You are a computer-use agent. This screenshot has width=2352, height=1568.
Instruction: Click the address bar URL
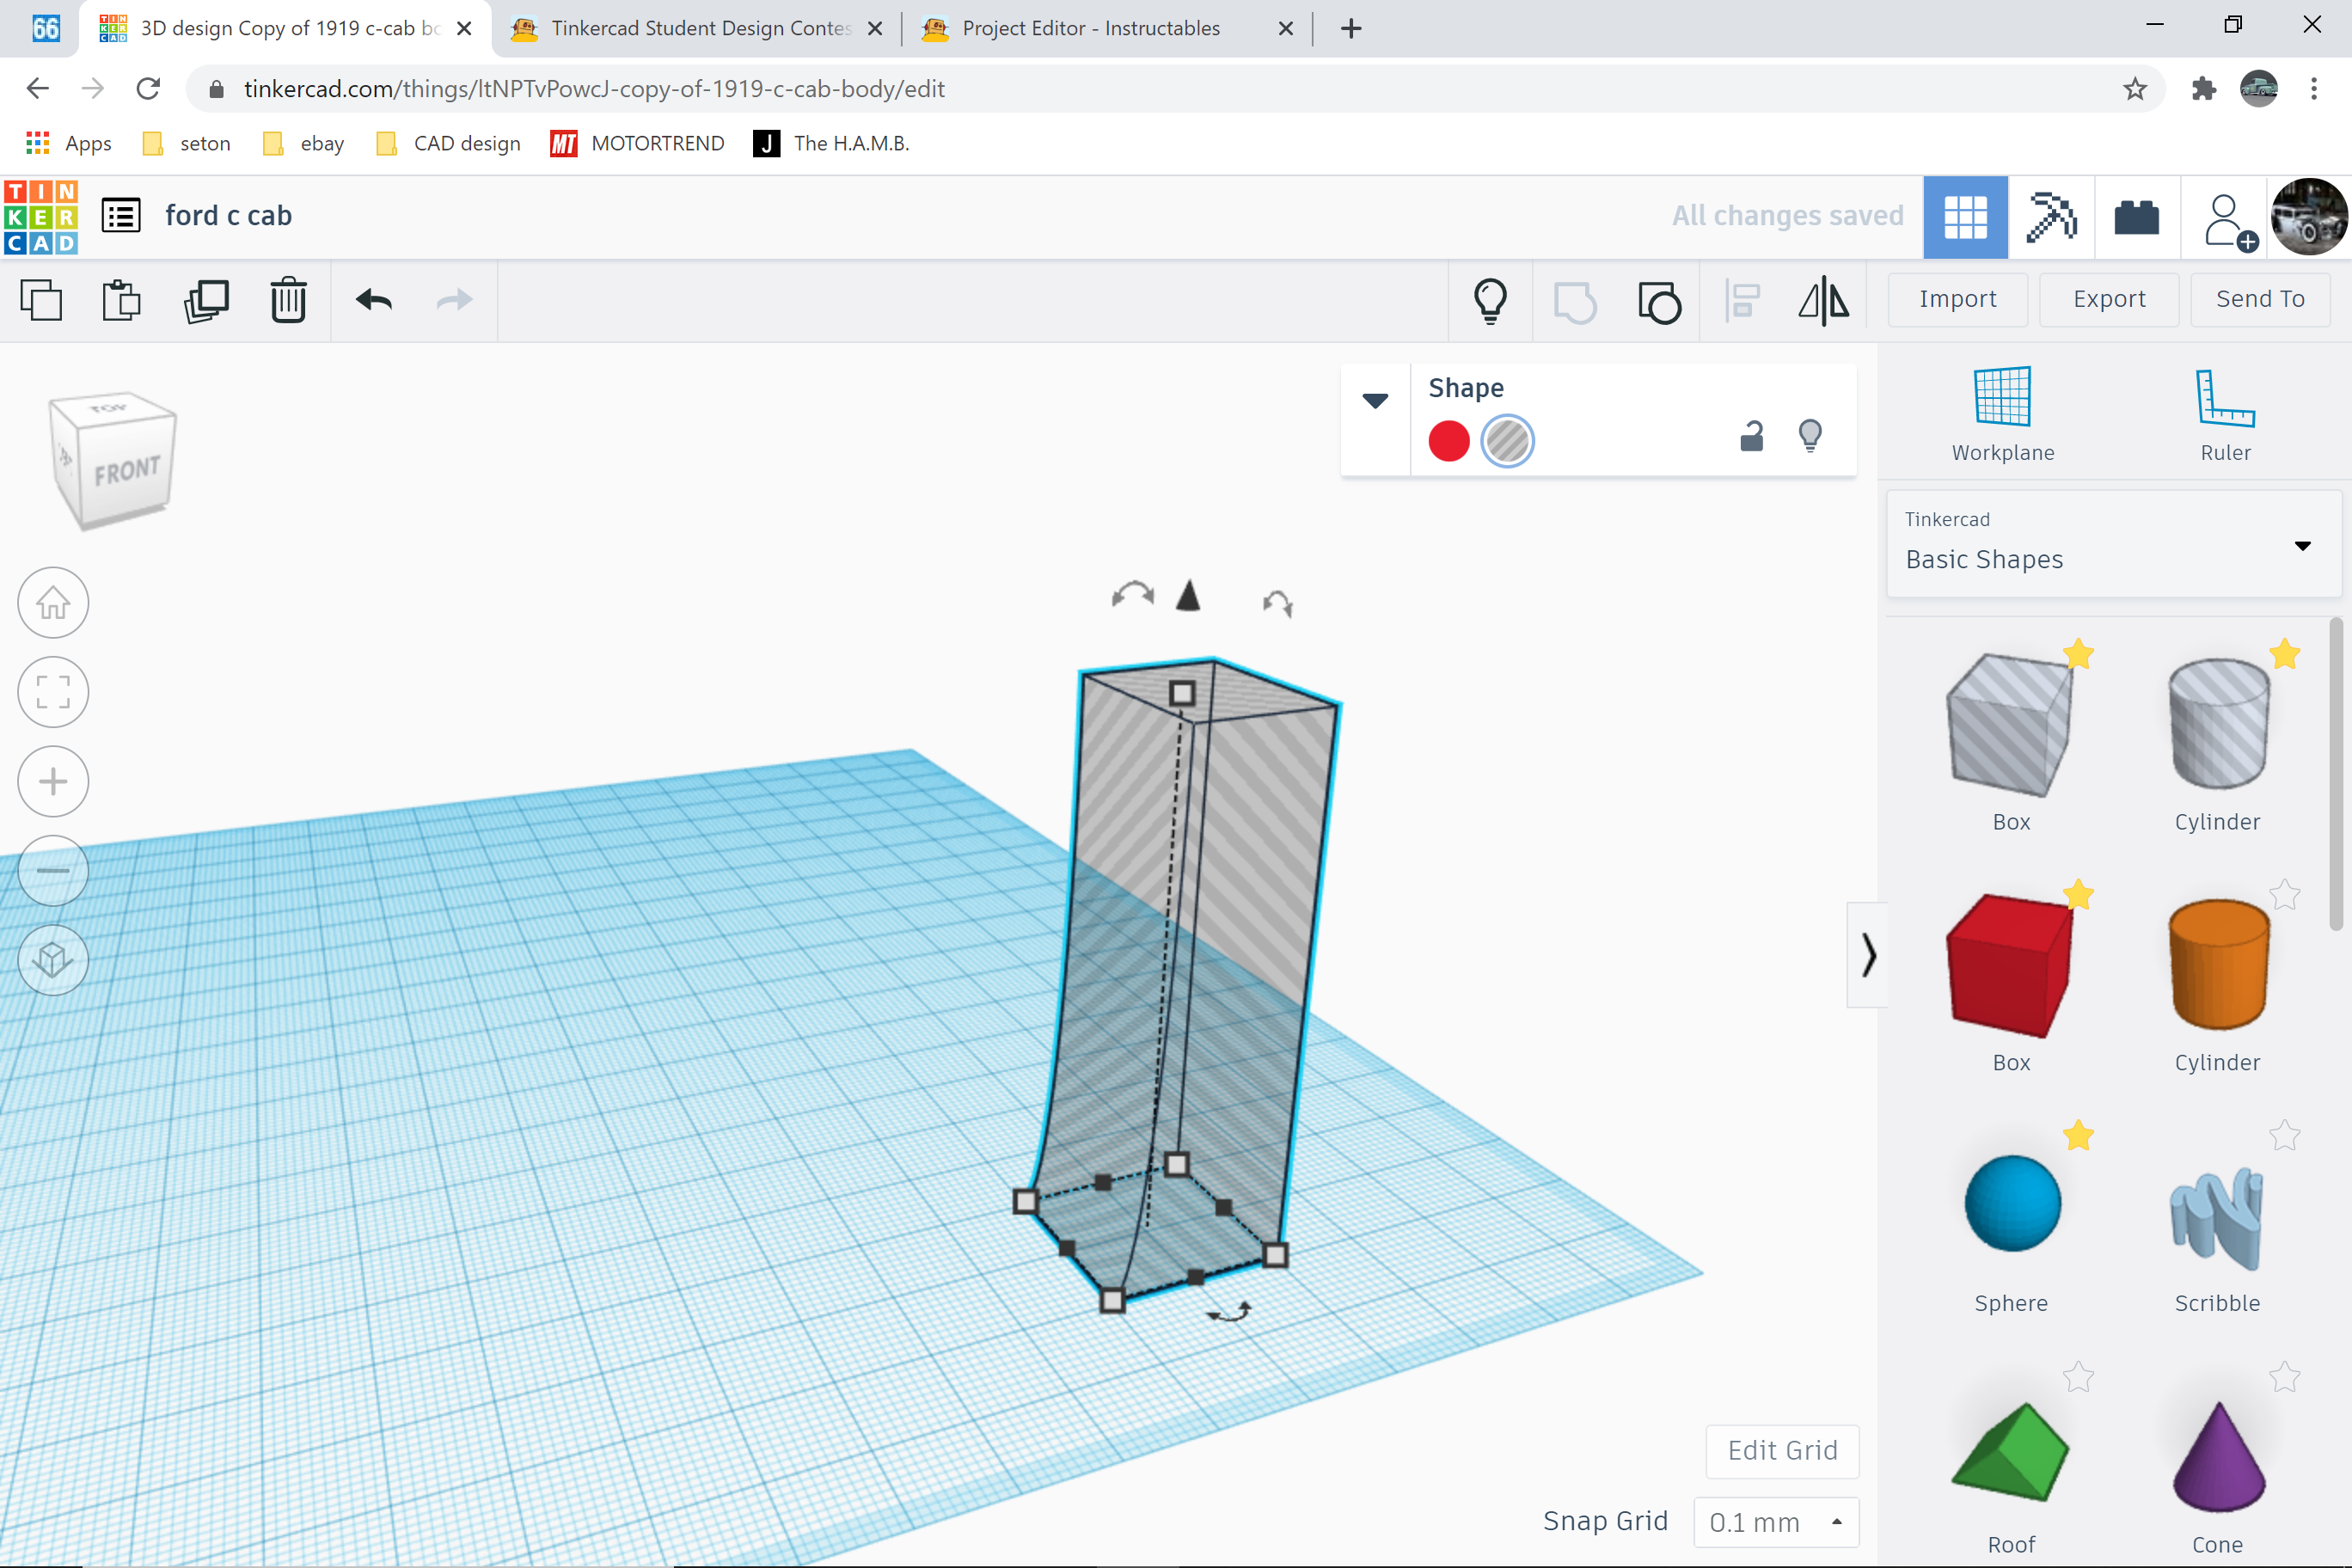pyautogui.click(x=594, y=89)
